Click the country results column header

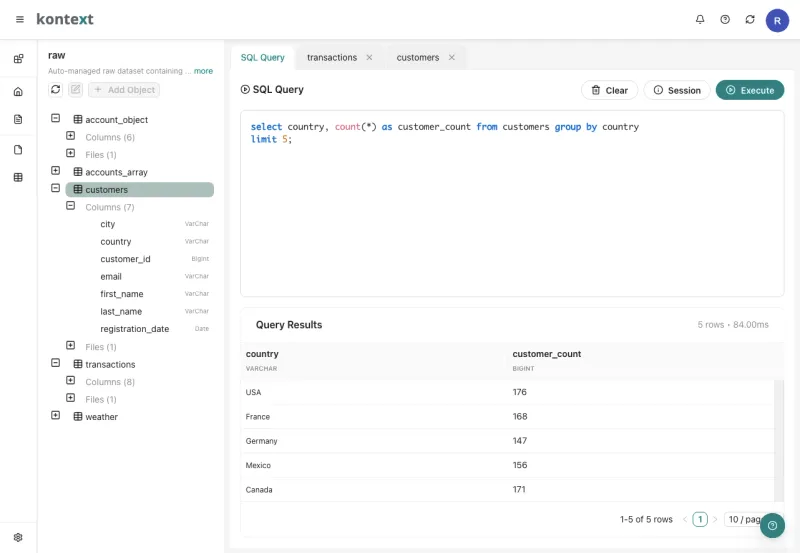(262, 354)
